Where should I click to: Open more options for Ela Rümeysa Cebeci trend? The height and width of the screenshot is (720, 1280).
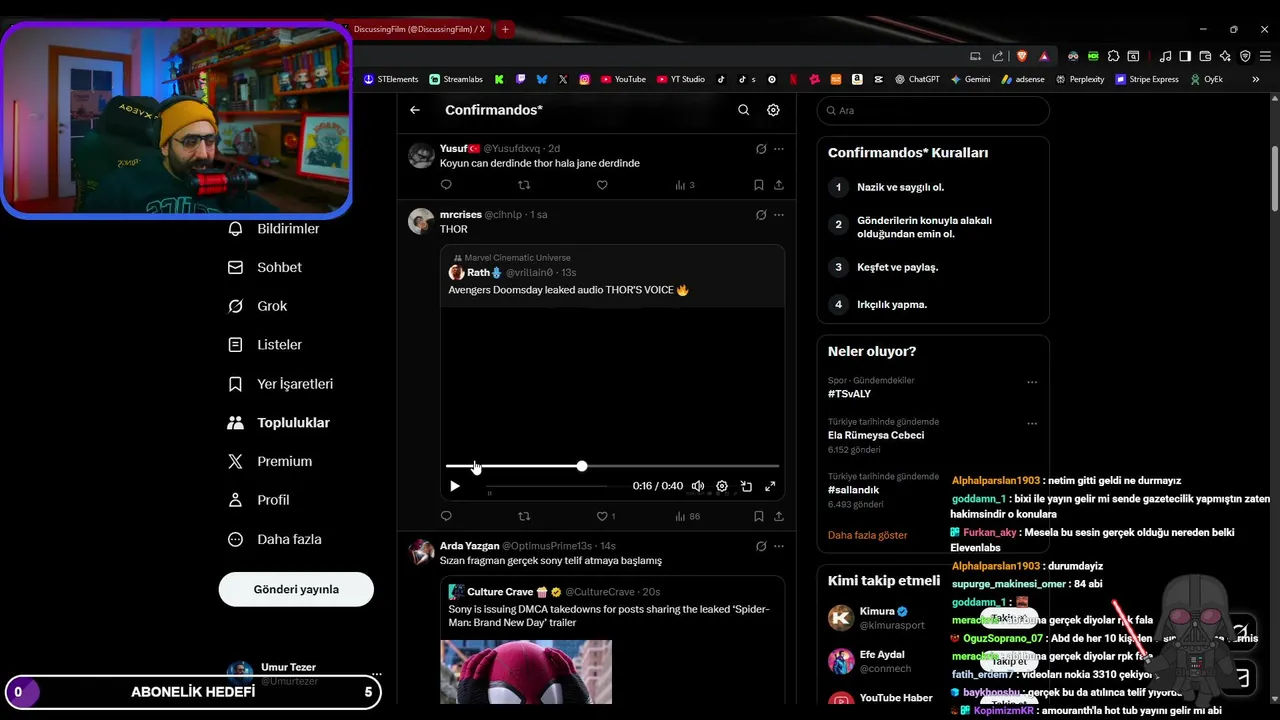1032,423
